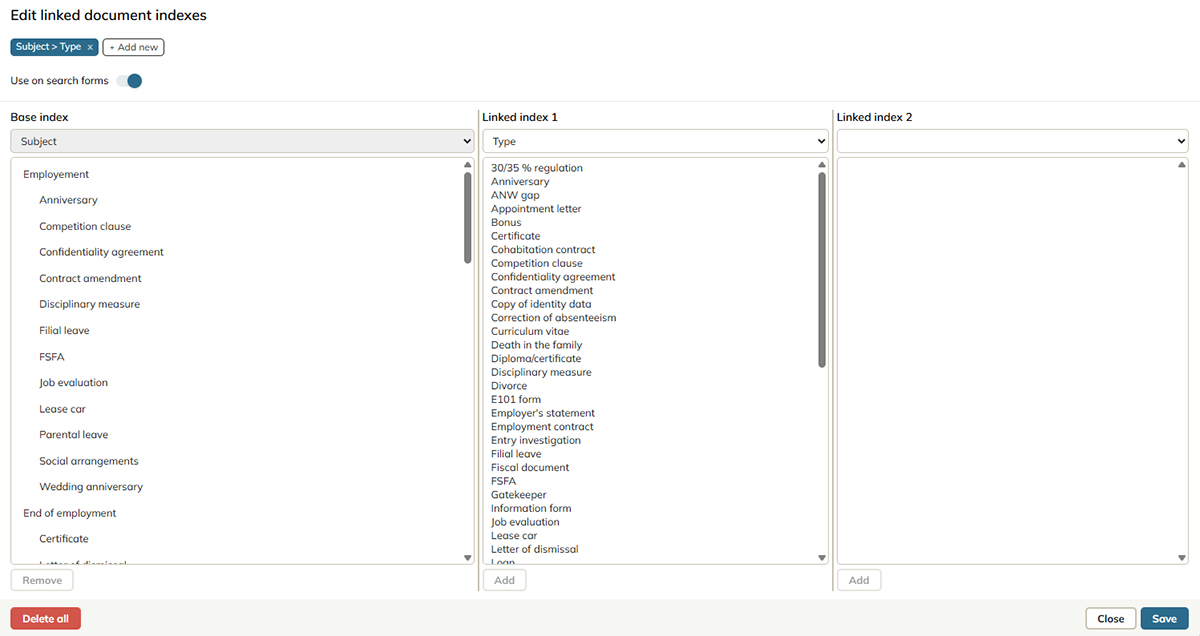Viewport: 1200px width, 636px height.
Task: Select Lease car in Base index tree
Action: coord(62,409)
